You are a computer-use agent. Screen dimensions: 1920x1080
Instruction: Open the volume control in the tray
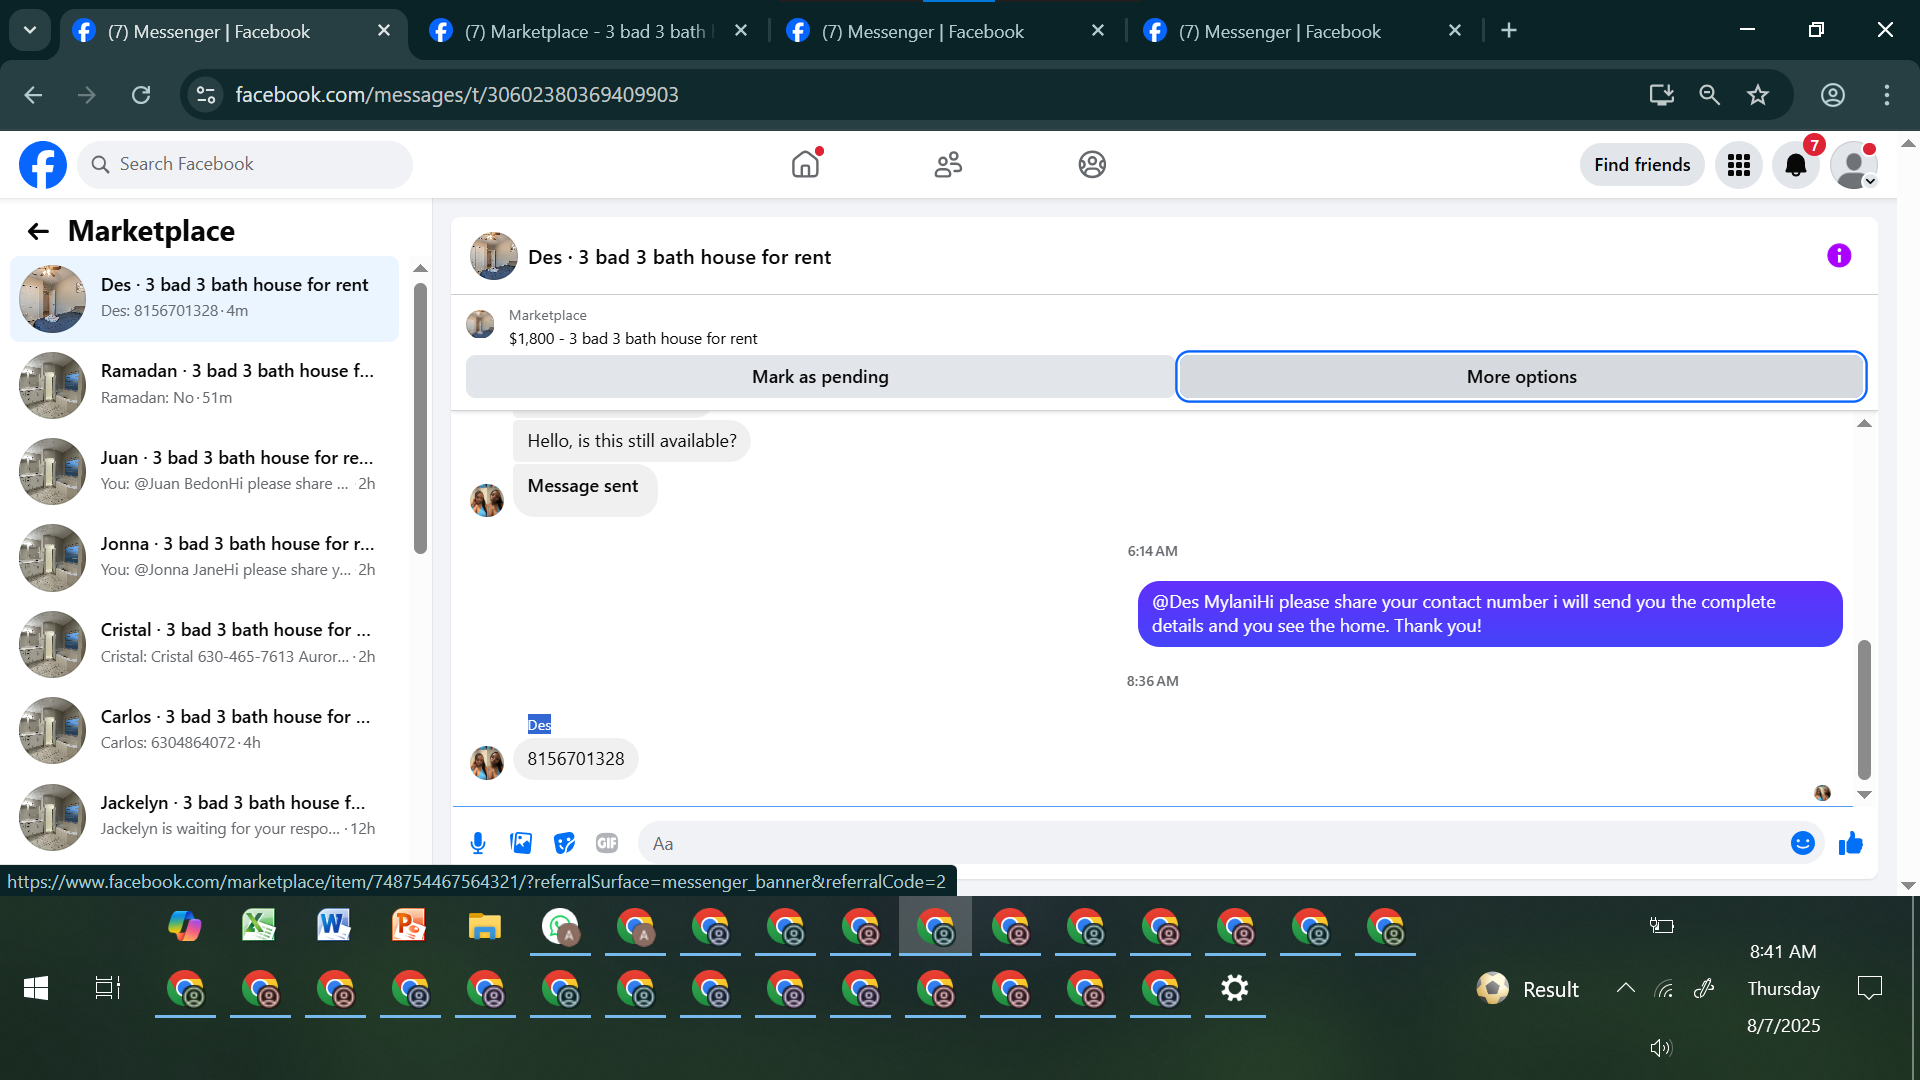tap(1661, 1048)
